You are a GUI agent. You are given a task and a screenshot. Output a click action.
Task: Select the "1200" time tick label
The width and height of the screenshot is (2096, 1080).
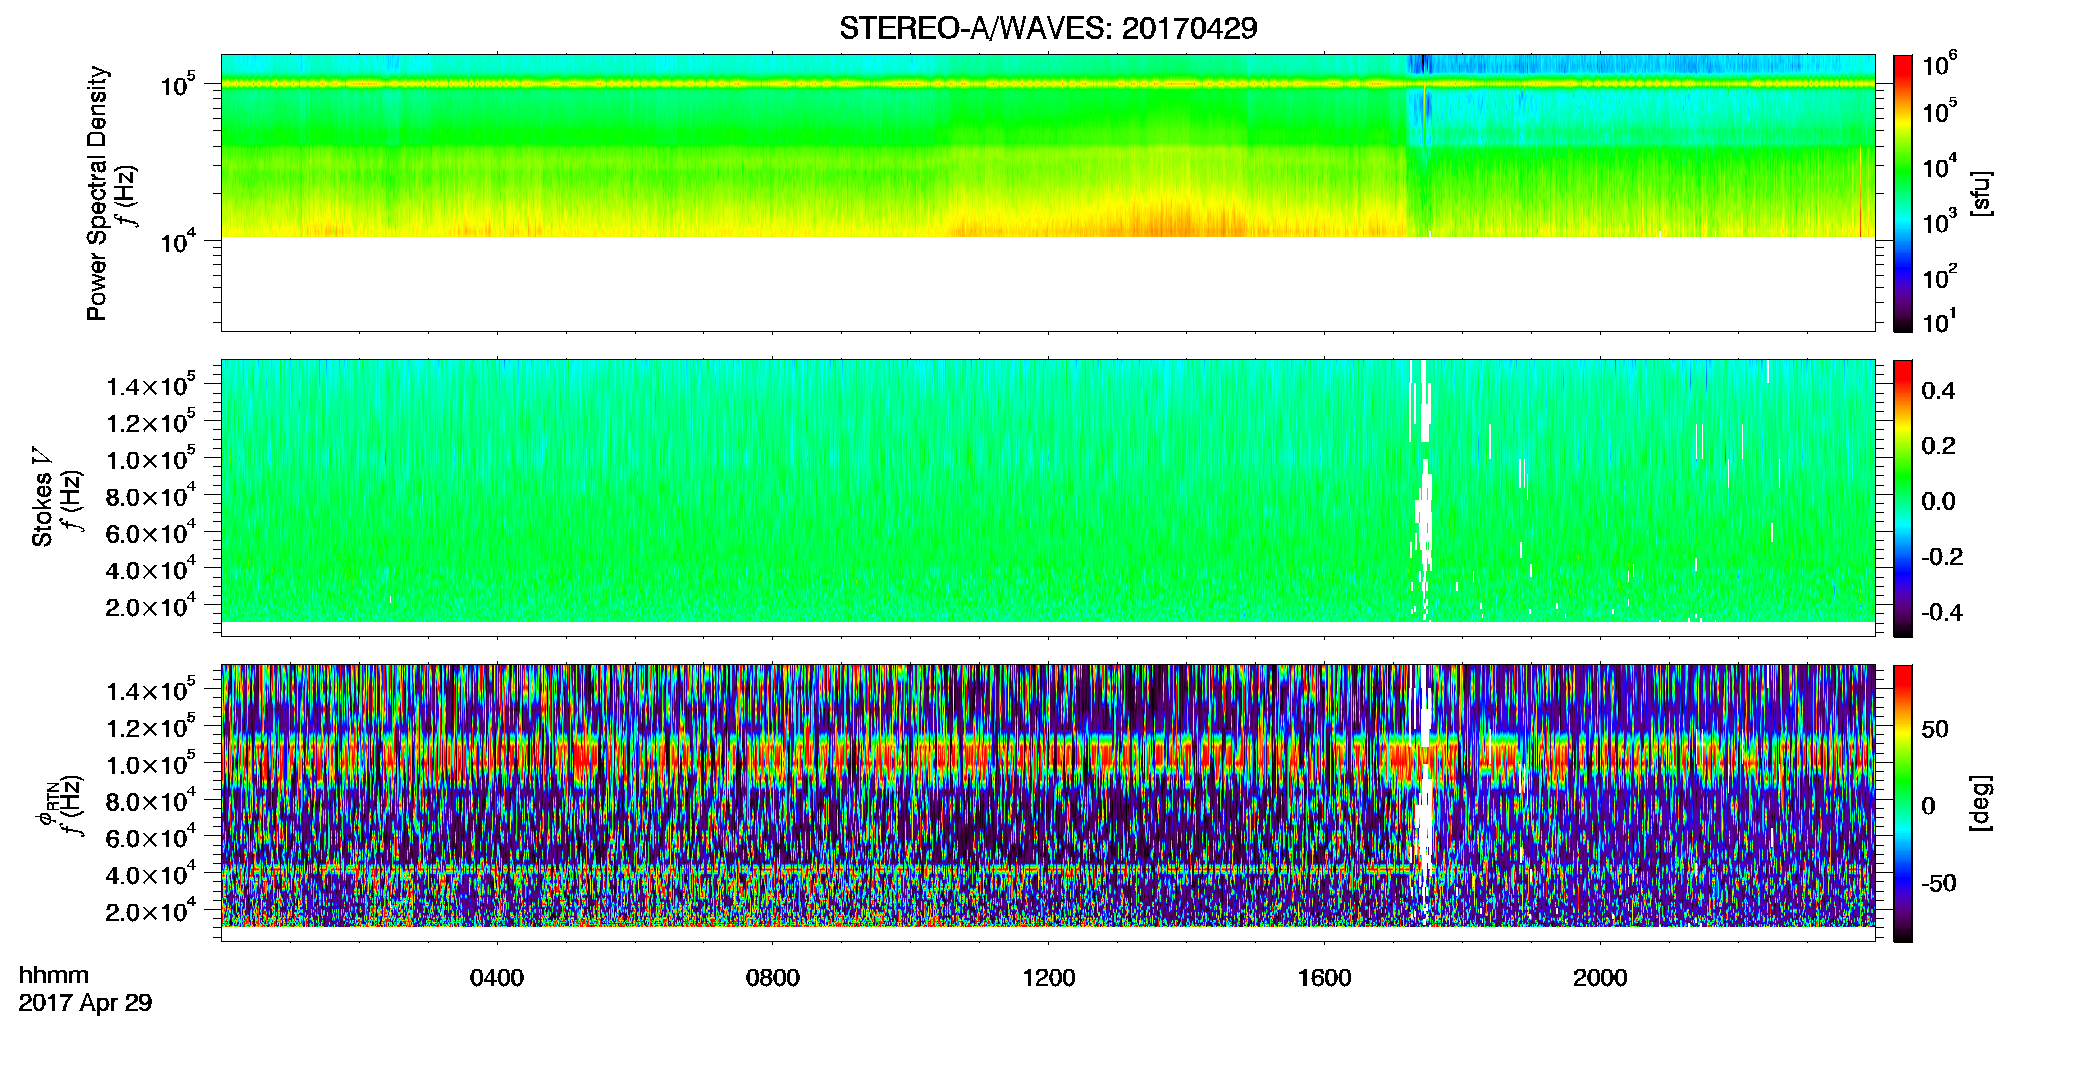pyautogui.click(x=1049, y=978)
